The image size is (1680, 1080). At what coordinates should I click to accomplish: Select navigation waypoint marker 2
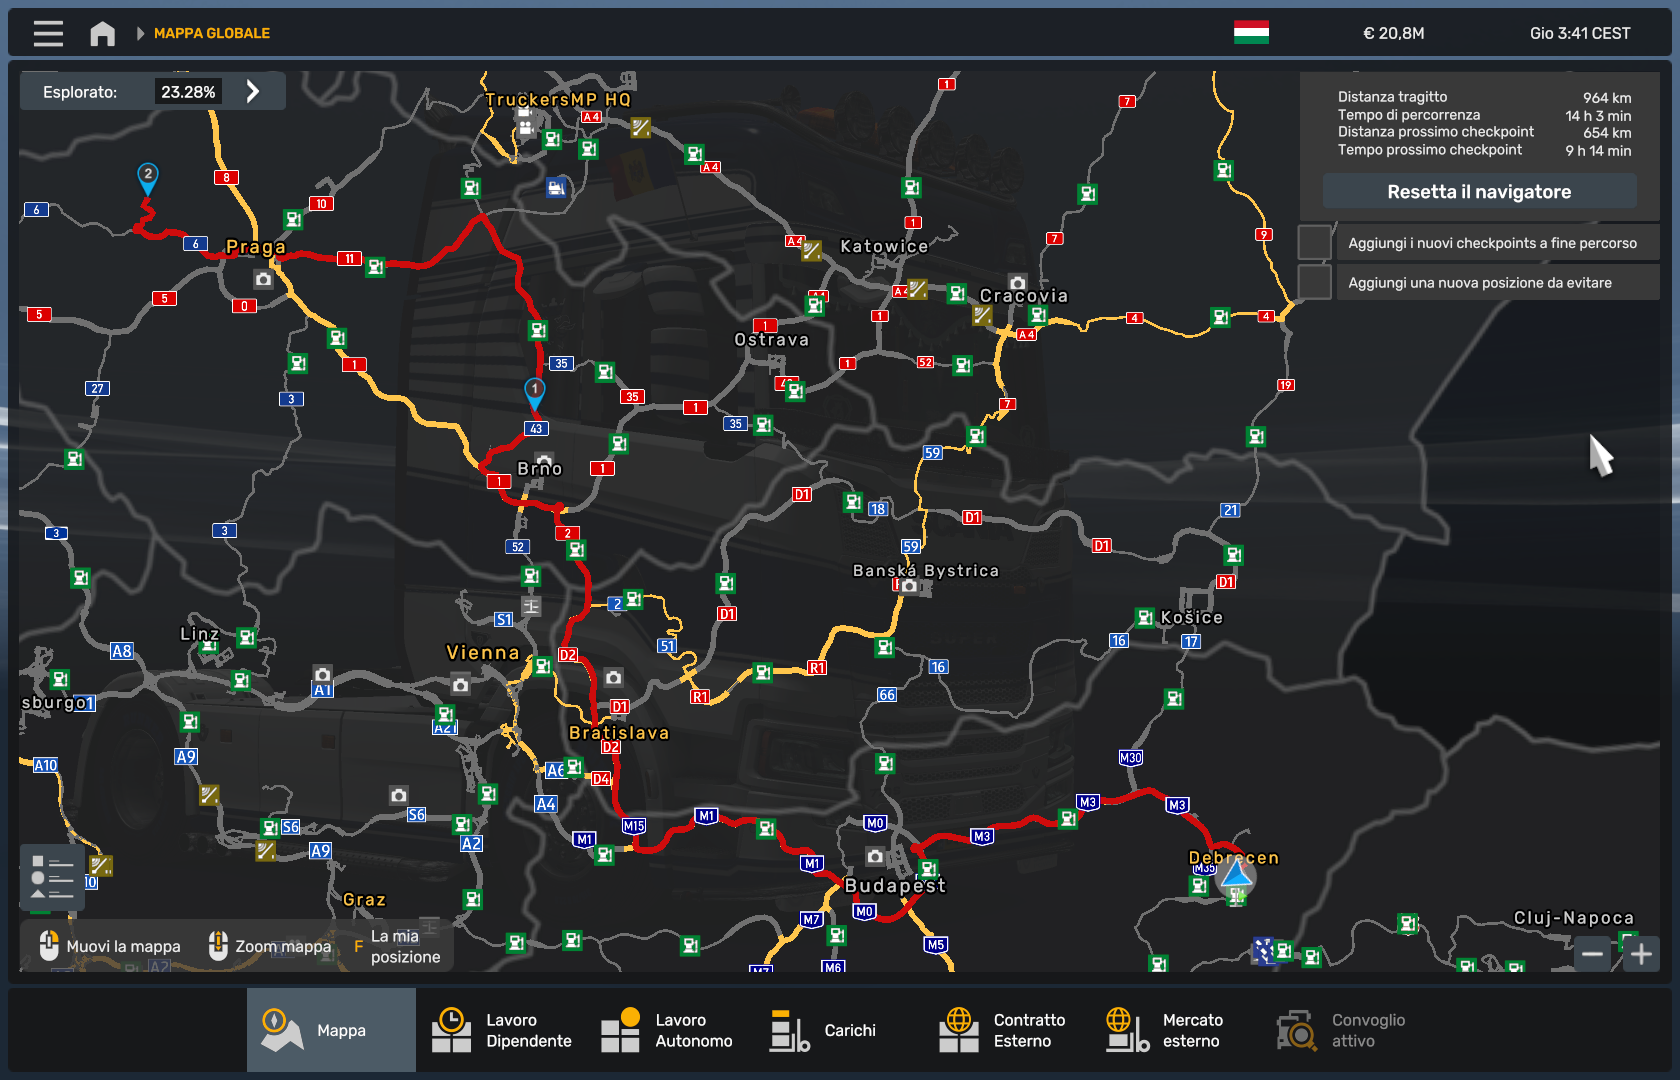coord(148,177)
